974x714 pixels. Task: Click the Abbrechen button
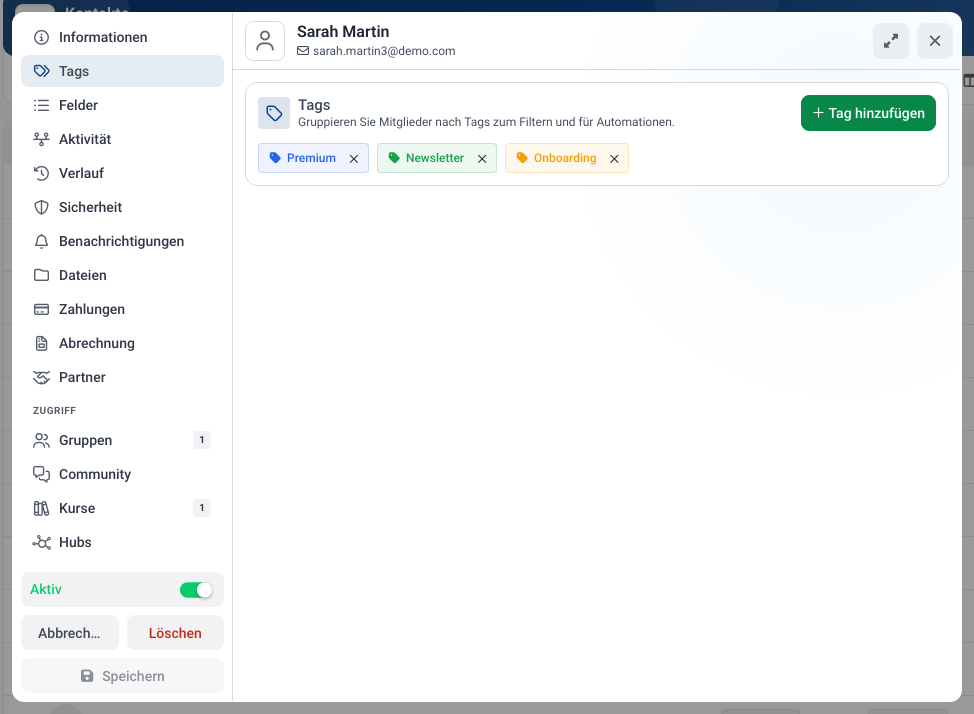(70, 633)
